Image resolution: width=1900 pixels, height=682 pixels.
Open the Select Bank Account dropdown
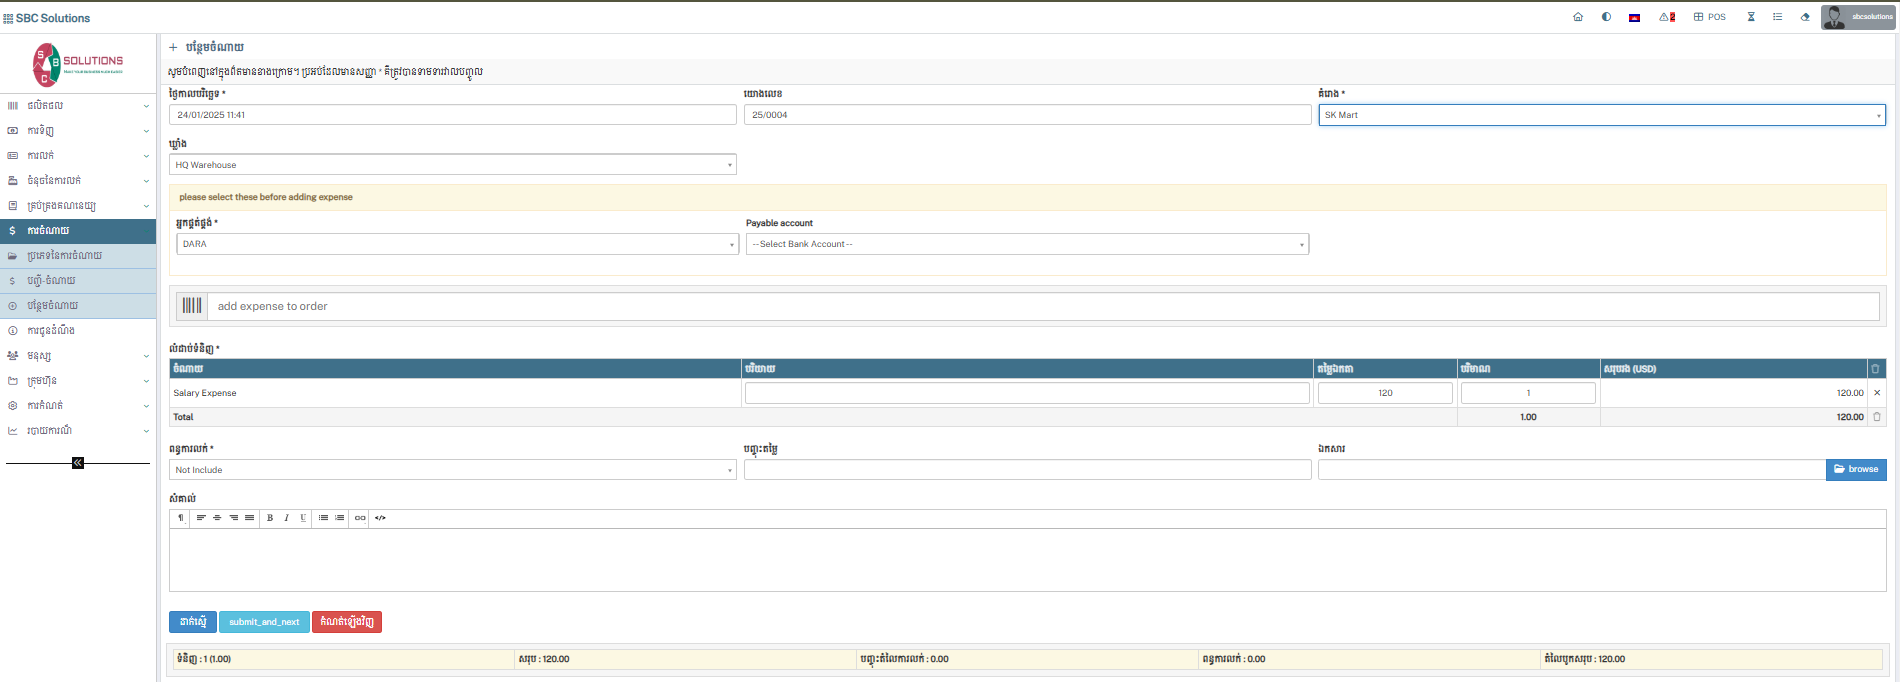point(1026,244)
